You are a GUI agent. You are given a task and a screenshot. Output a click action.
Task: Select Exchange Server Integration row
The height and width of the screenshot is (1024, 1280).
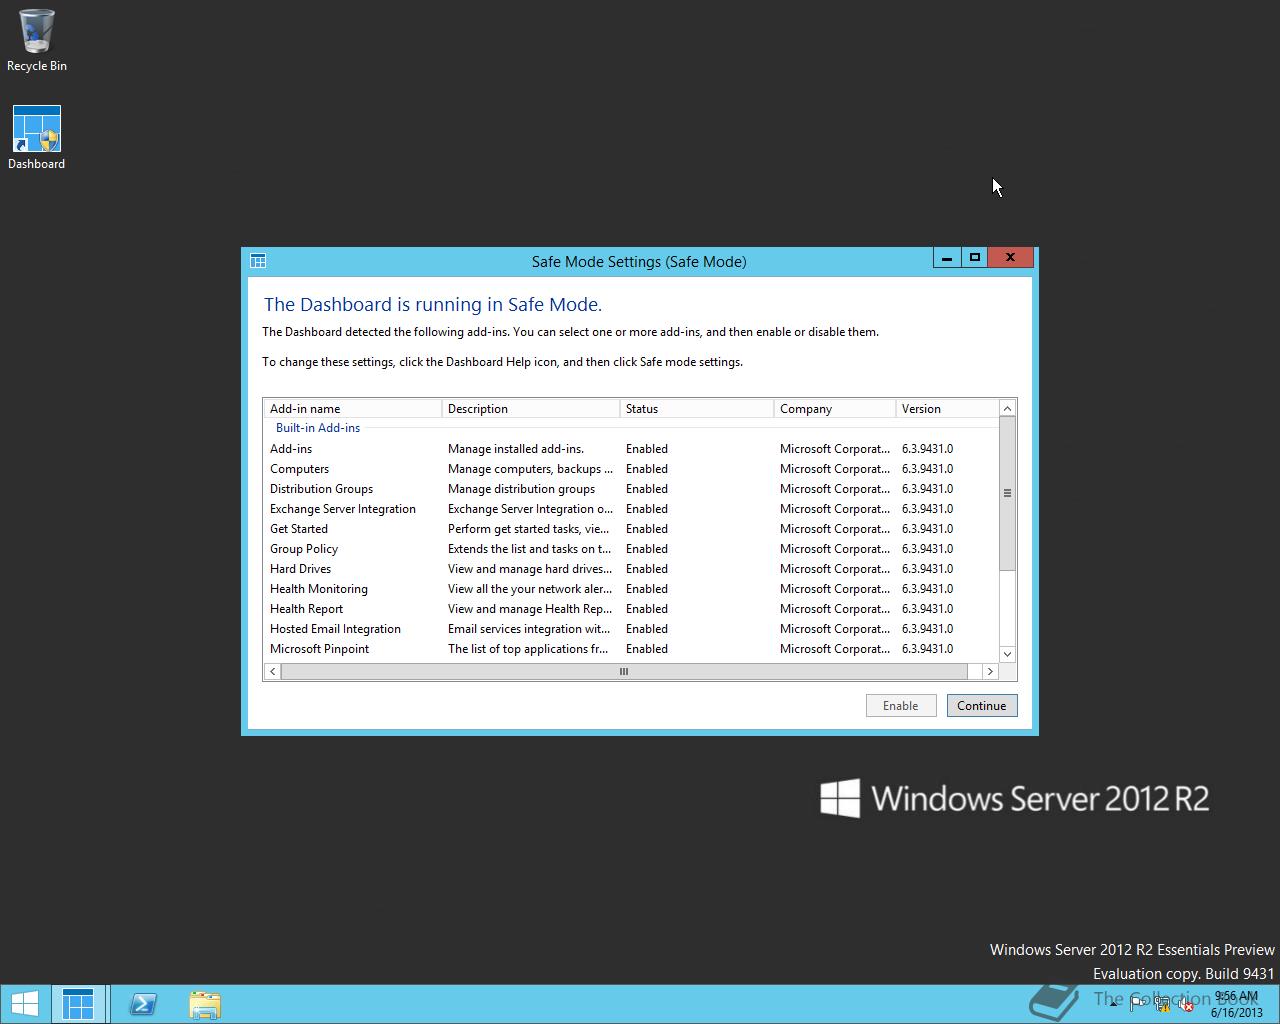point(631,509)
